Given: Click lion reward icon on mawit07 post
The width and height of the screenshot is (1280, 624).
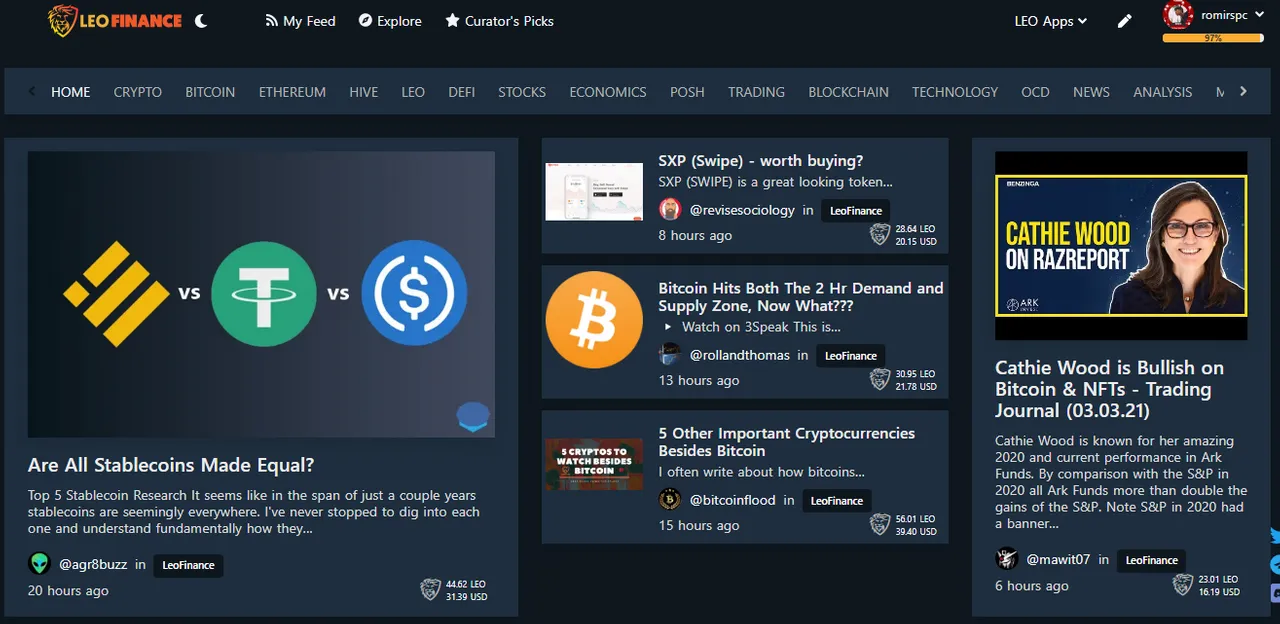Looking at the screenshot, I should [x=1184, y=585].
